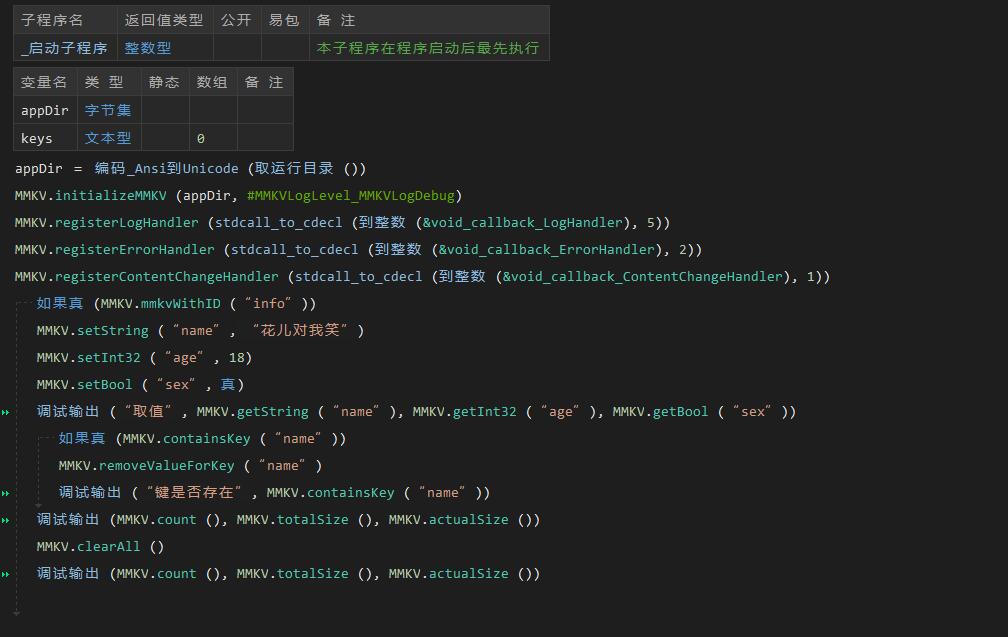Screen dimensions: 1008x637
Task: Toggle 静态 cell in keys variable row
Action: [165, 138]
